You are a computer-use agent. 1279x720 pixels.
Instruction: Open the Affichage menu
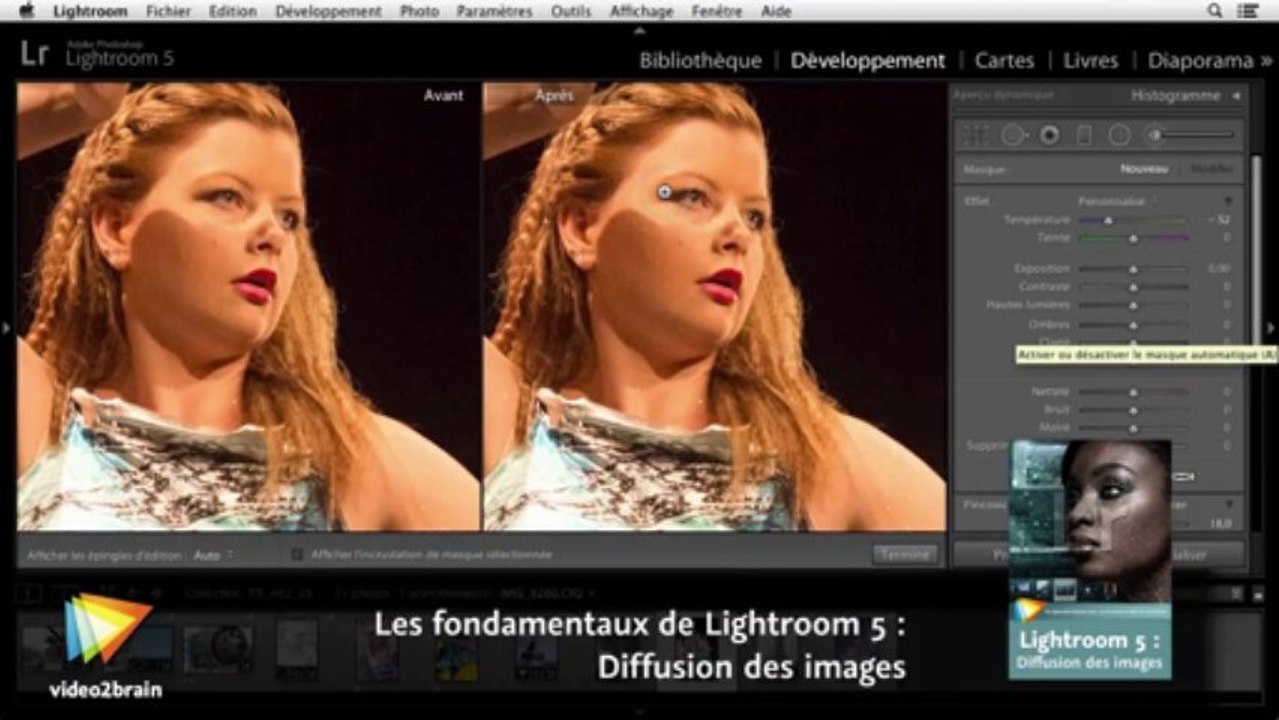pyautogui.click(x=641, y=11)
